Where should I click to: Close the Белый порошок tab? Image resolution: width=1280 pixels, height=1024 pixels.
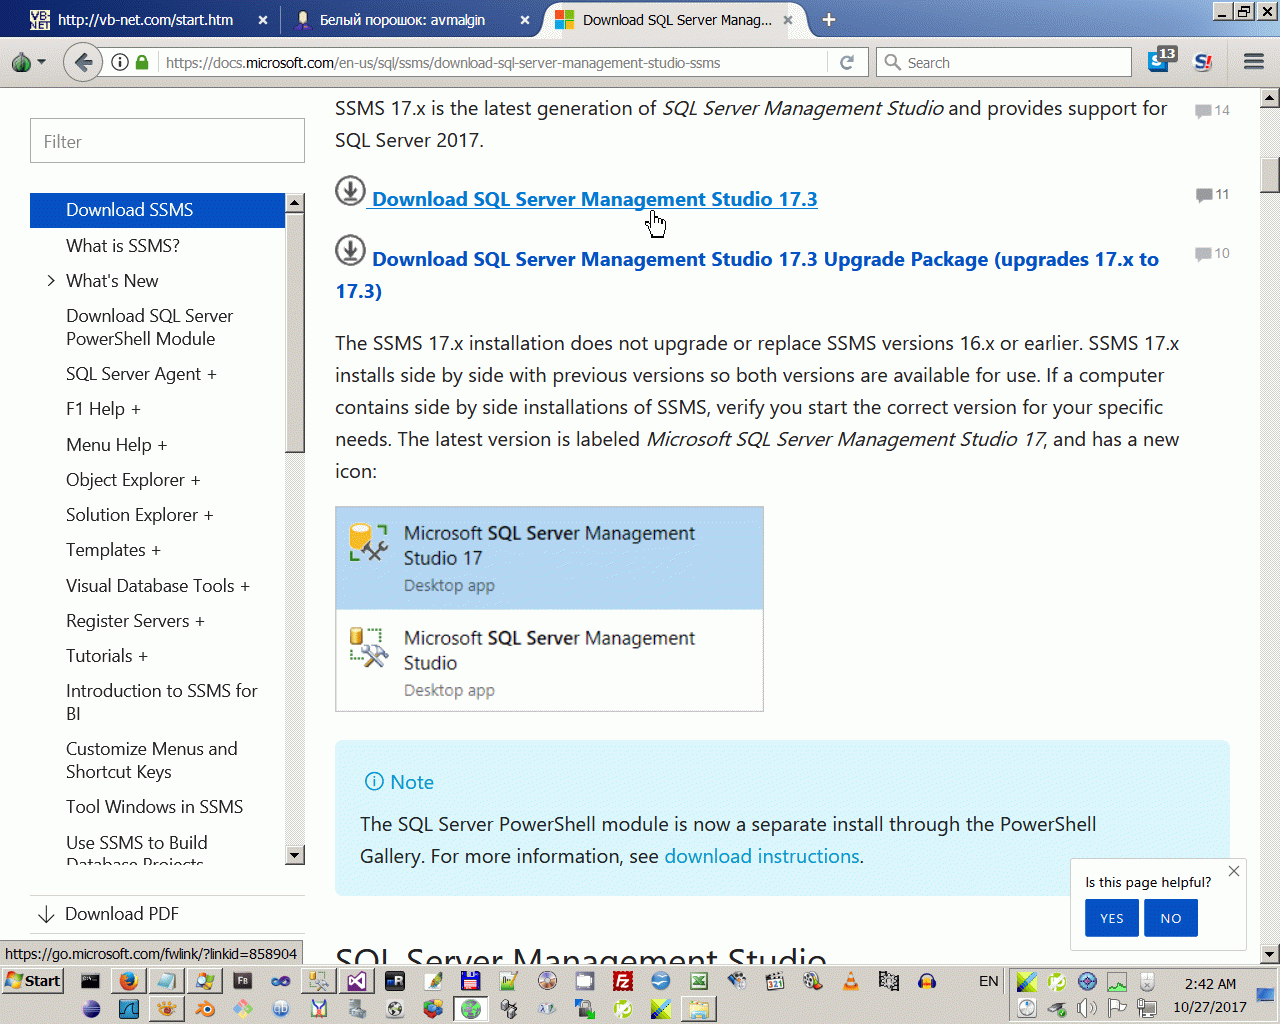click(x=525, y=20)
